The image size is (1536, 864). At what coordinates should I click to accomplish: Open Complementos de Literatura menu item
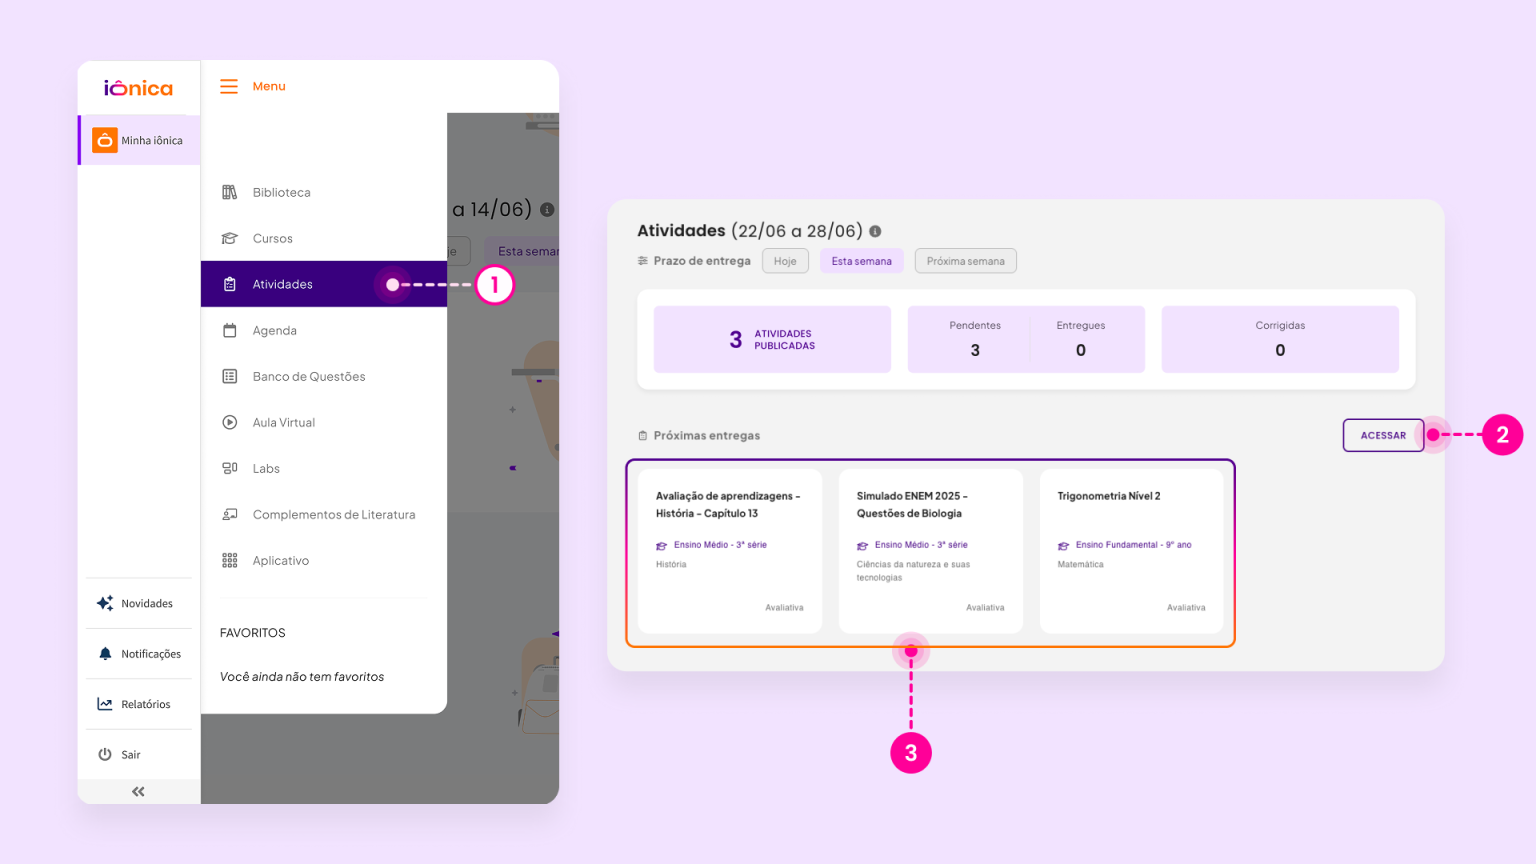click(x=333, y=514)
